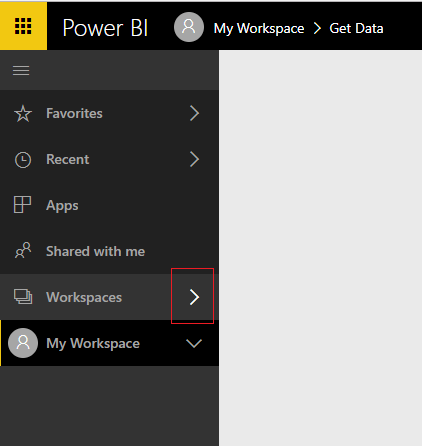Click the user avatar in header breadcrumb
Image resolution: width=422 pixels, height=446 pixels.
pos(189,27)
